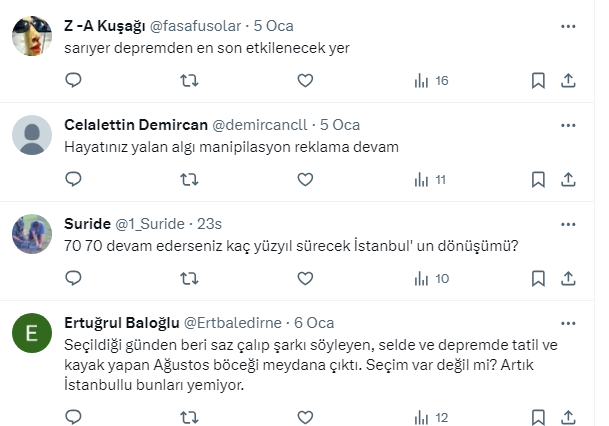Like Suride's tweet about İstanbul
609x426 pixels.
pyautogui.click(x=305, y=278)
